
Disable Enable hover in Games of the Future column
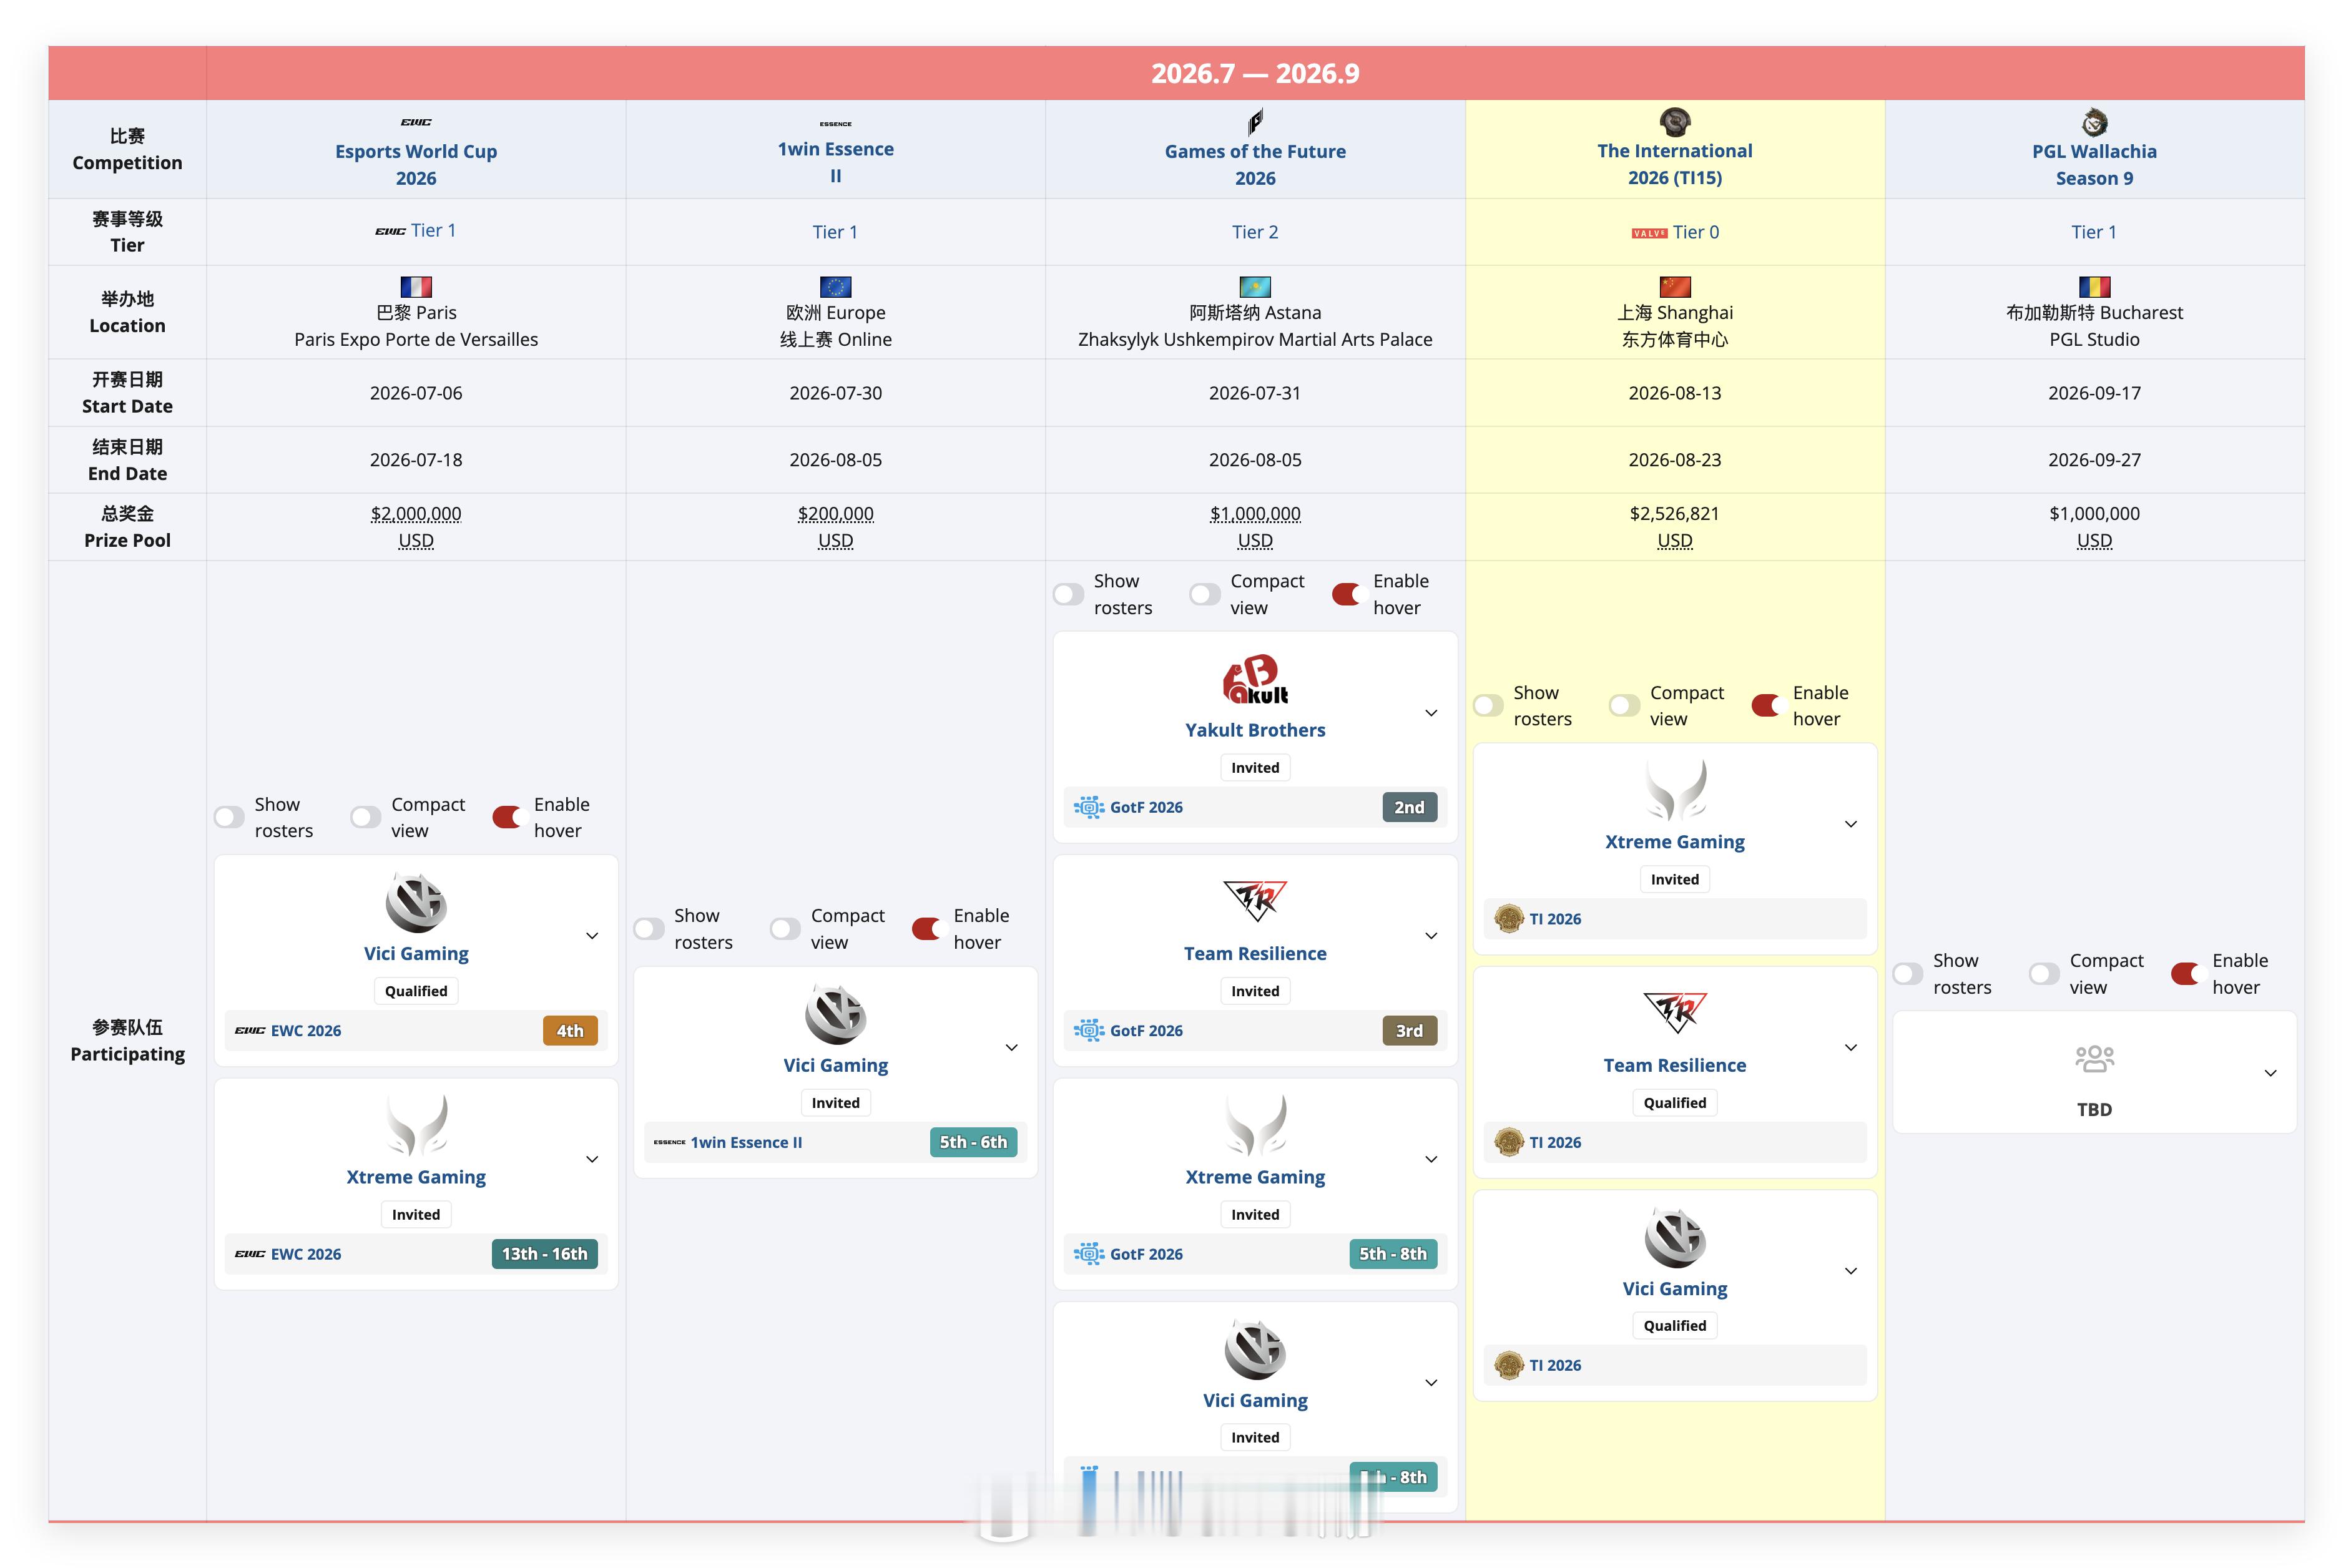(1347, 595)
